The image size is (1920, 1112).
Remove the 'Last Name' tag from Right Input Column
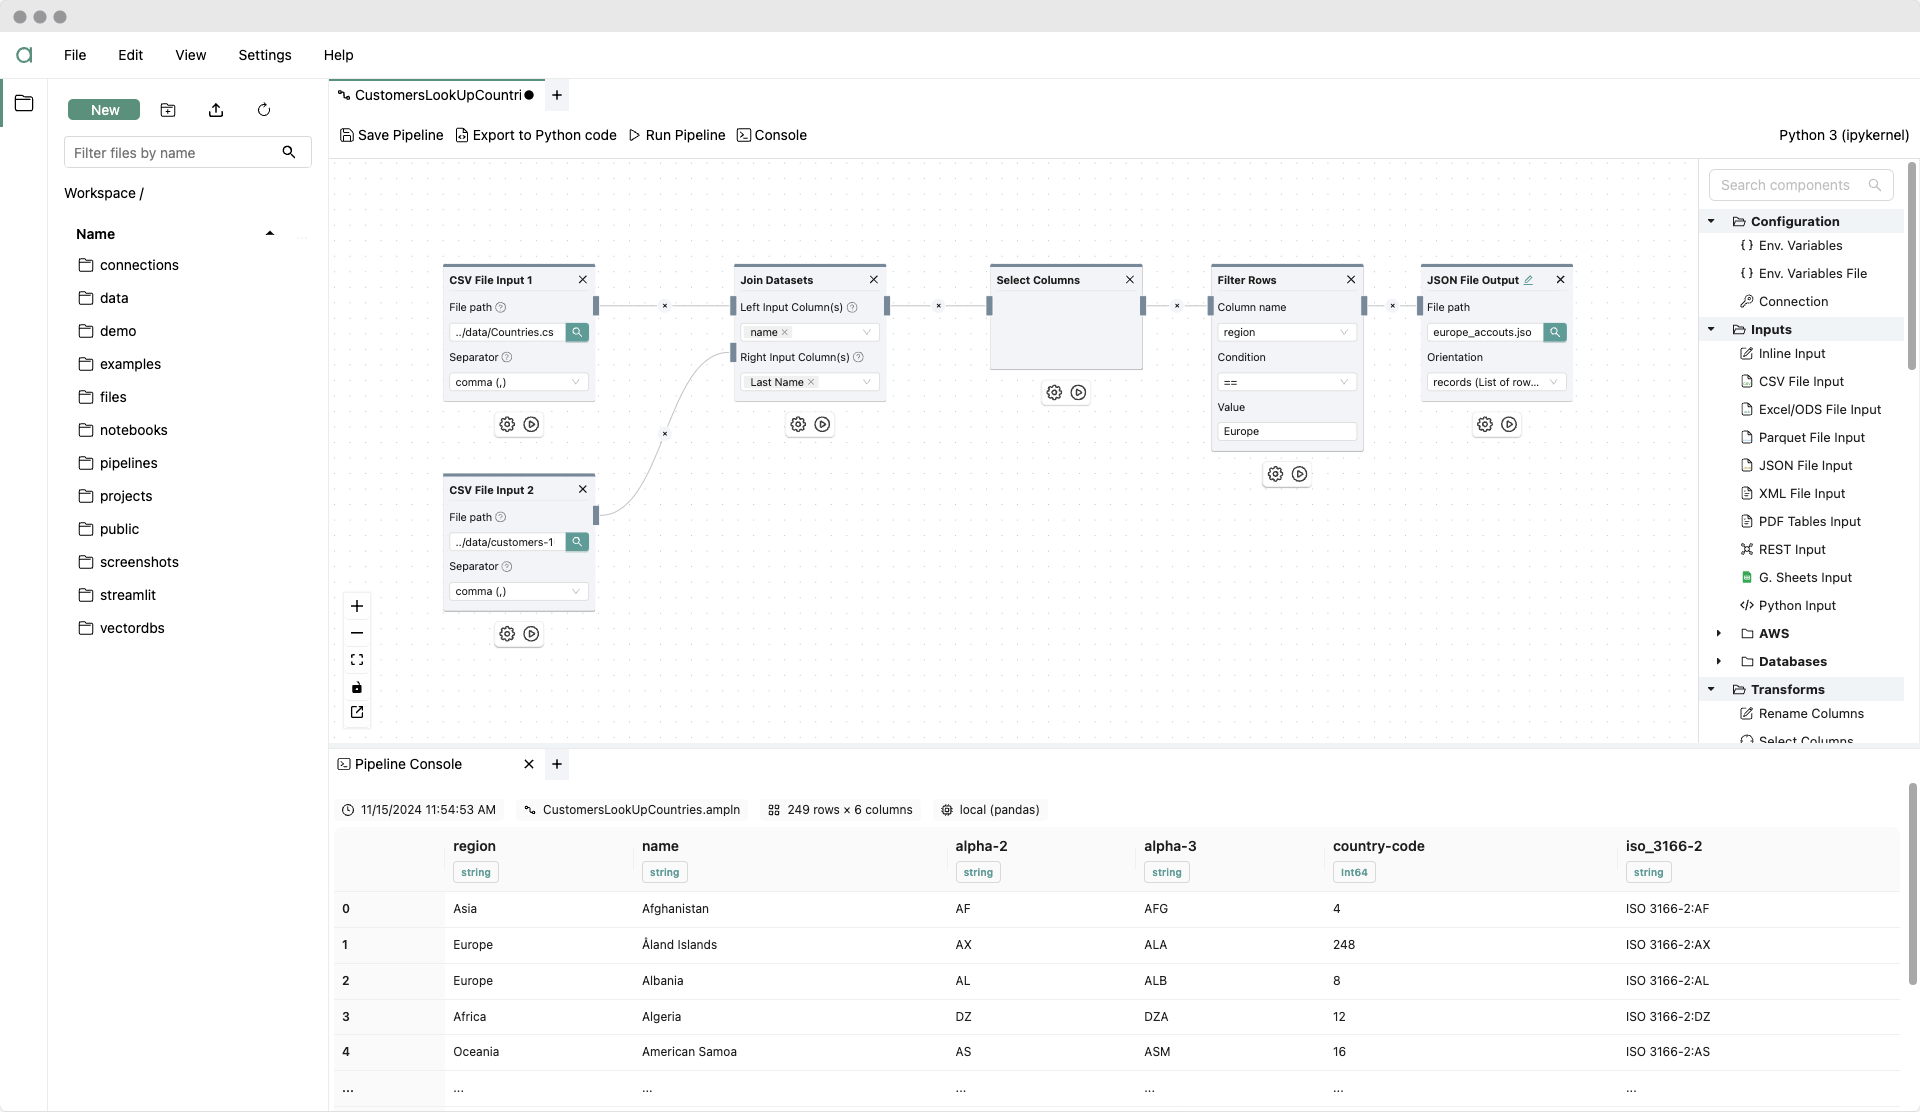pos(811,382)
